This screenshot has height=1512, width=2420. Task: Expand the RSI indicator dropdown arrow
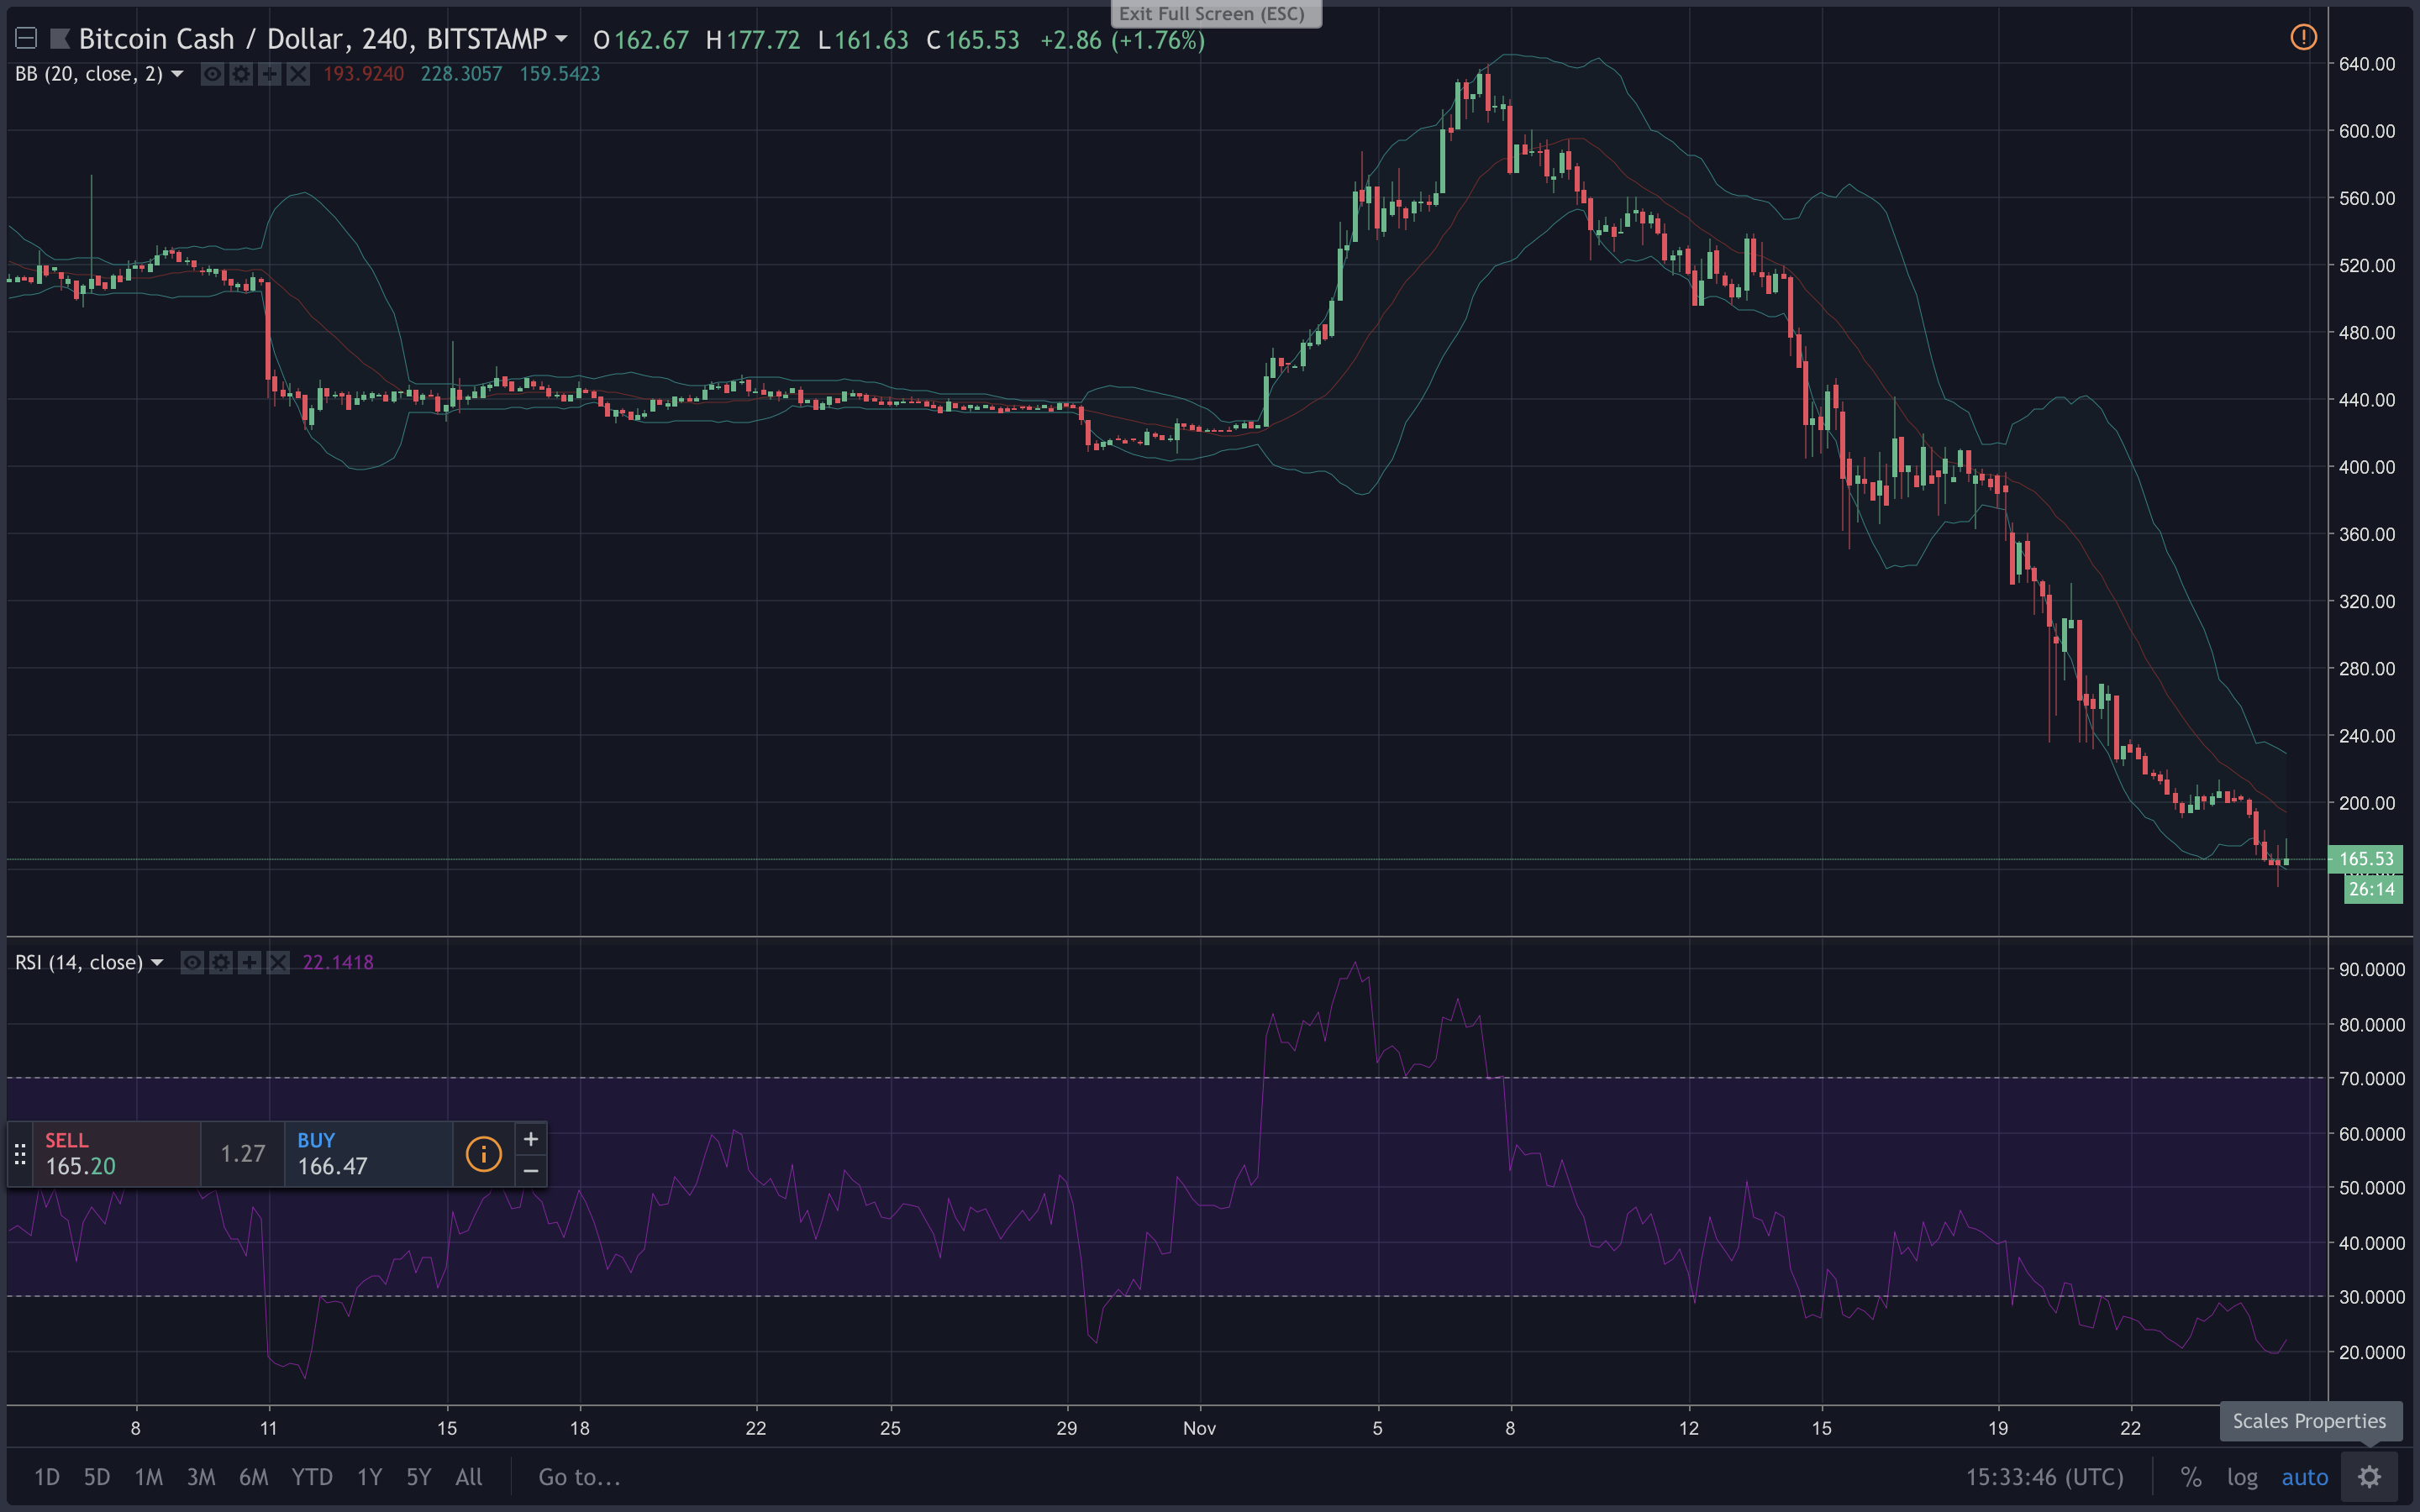coord(157,962)
